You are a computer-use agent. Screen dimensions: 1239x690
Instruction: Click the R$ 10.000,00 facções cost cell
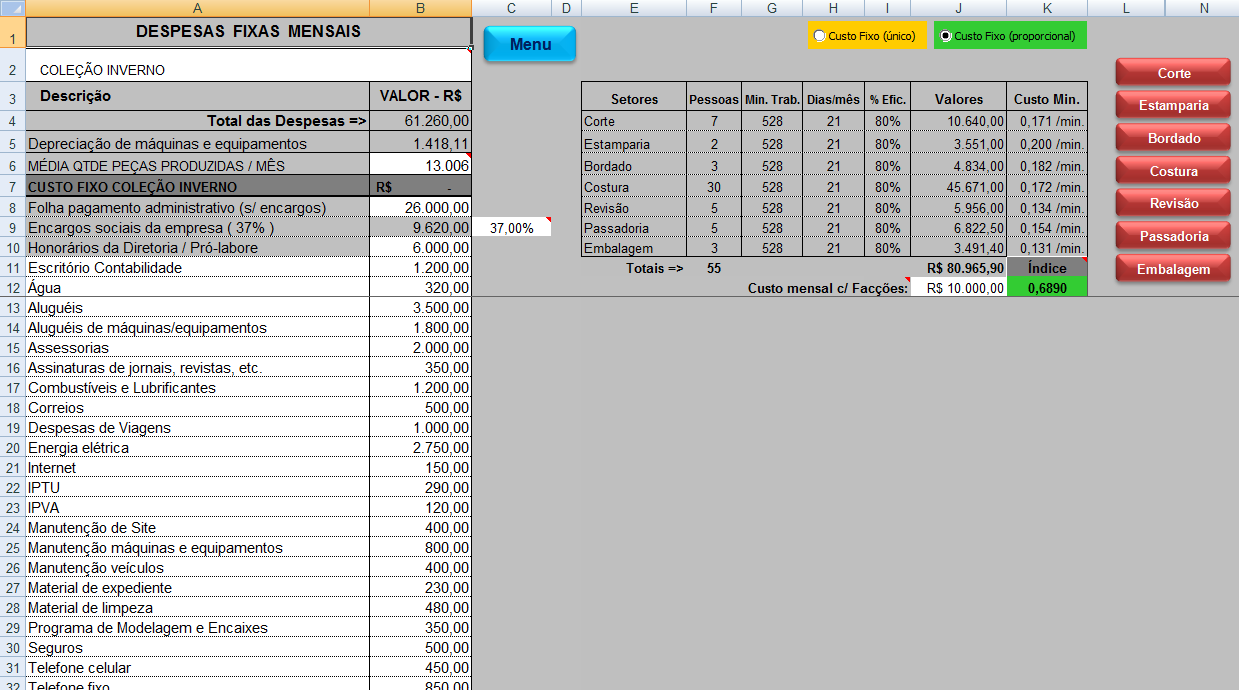click(x=958, y=288)
